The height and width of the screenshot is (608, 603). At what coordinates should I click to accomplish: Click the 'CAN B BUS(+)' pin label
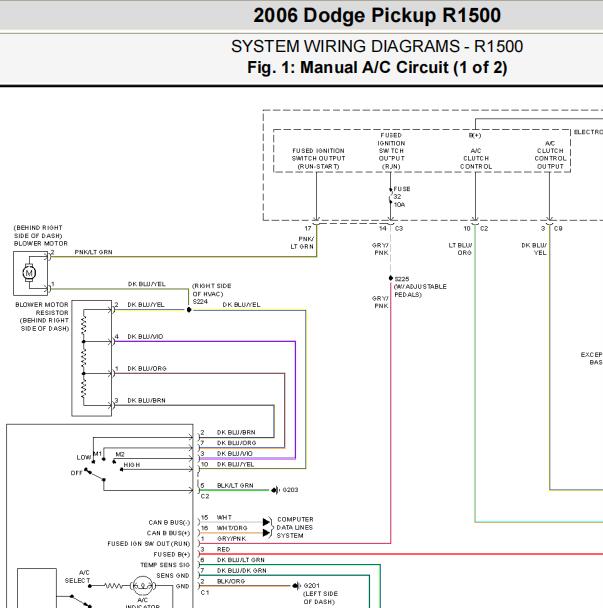point(168,533)
